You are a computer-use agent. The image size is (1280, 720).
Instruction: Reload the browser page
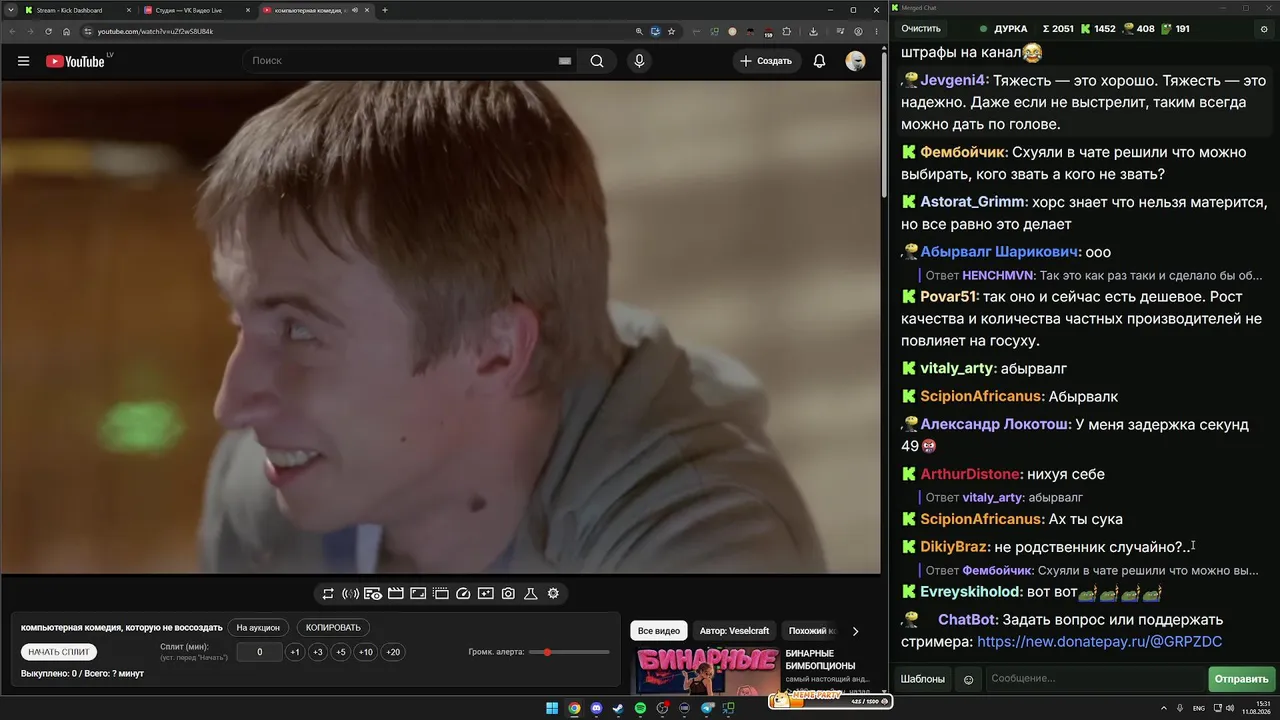click(48, 31)
